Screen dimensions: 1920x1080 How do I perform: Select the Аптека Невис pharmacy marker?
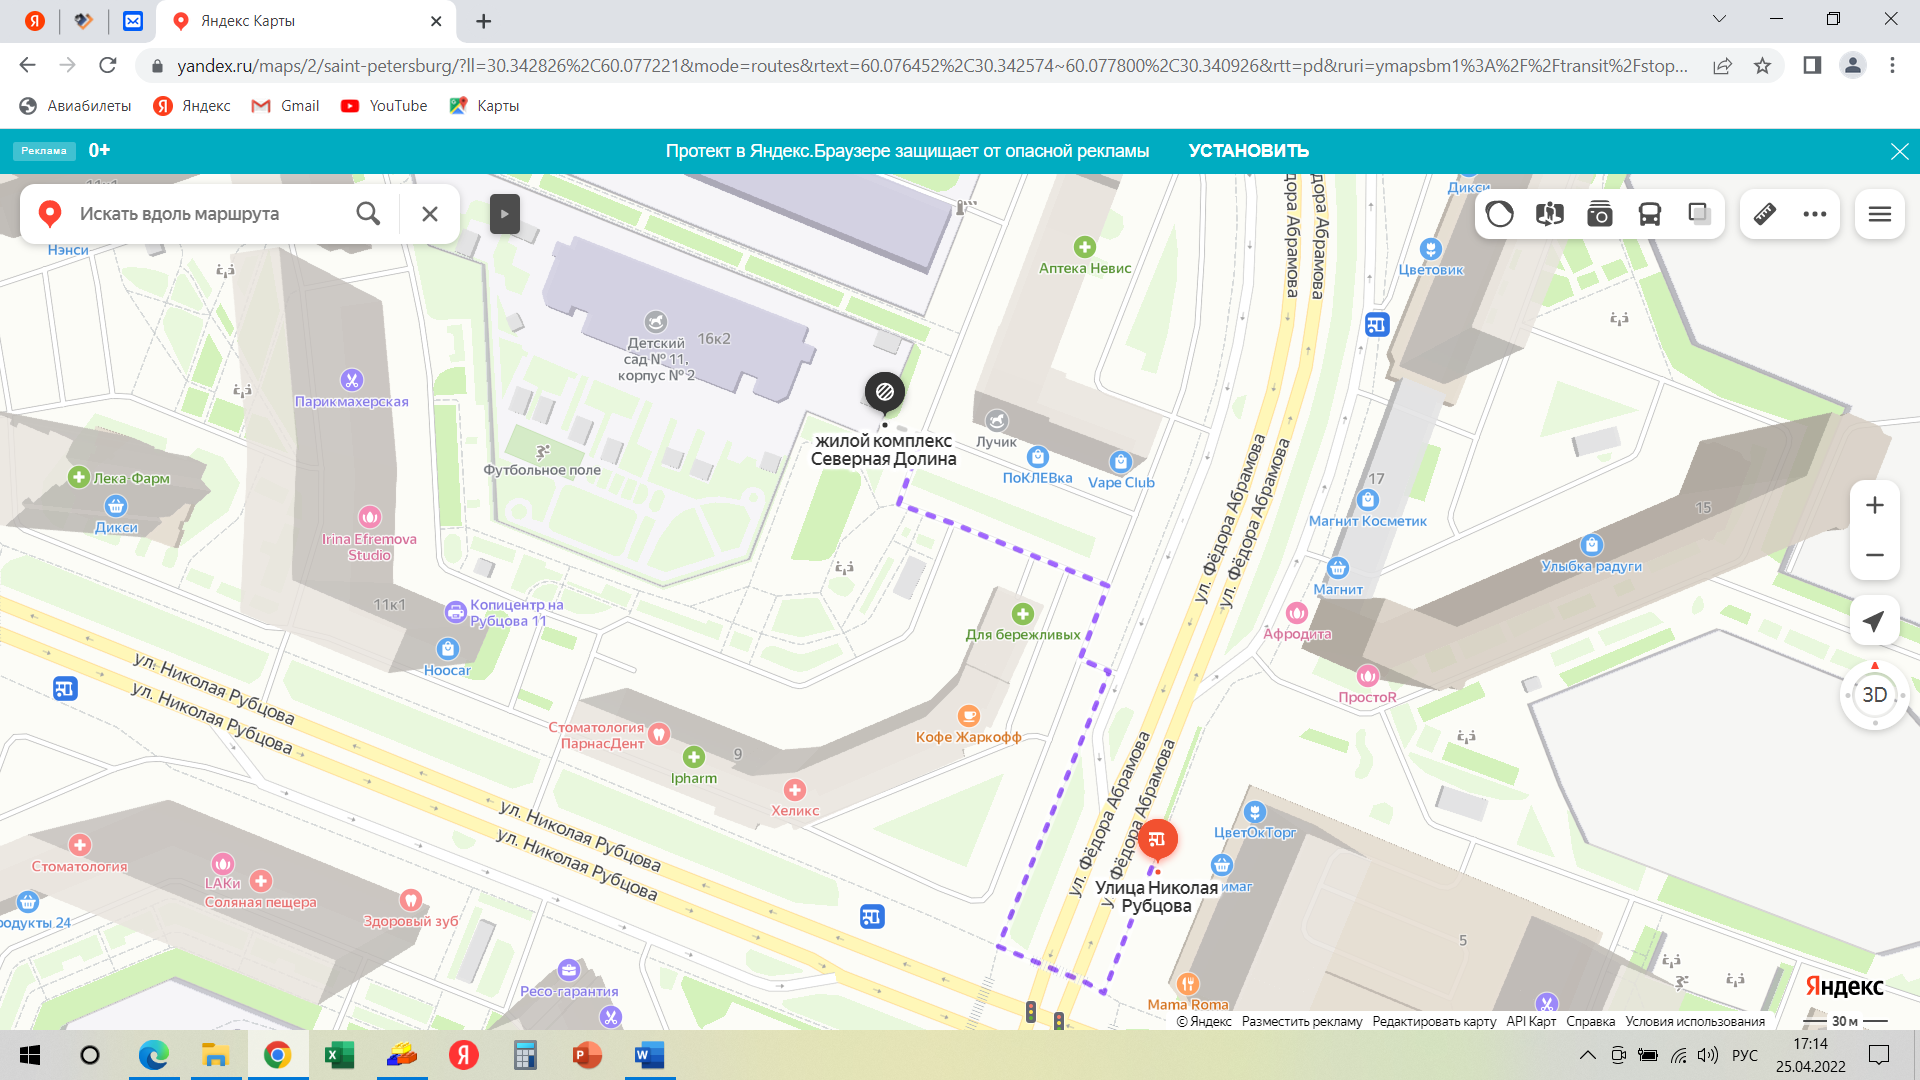[x=1085, y=247]
